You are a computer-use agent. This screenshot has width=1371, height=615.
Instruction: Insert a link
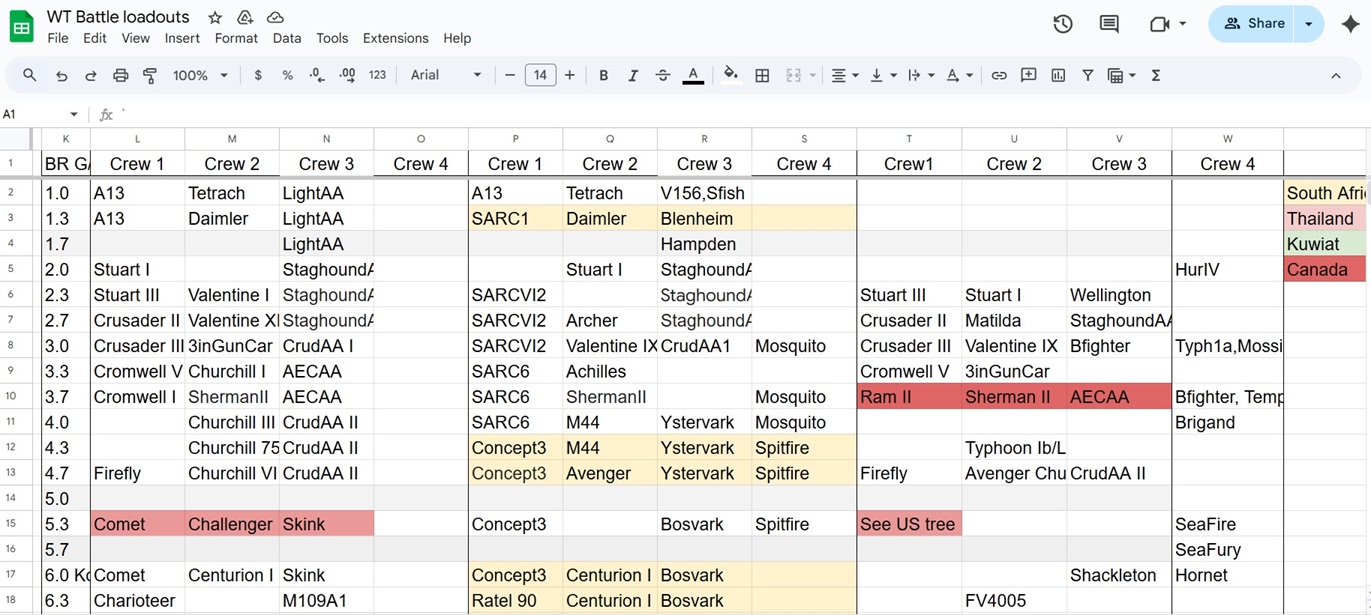pos(999,75)
